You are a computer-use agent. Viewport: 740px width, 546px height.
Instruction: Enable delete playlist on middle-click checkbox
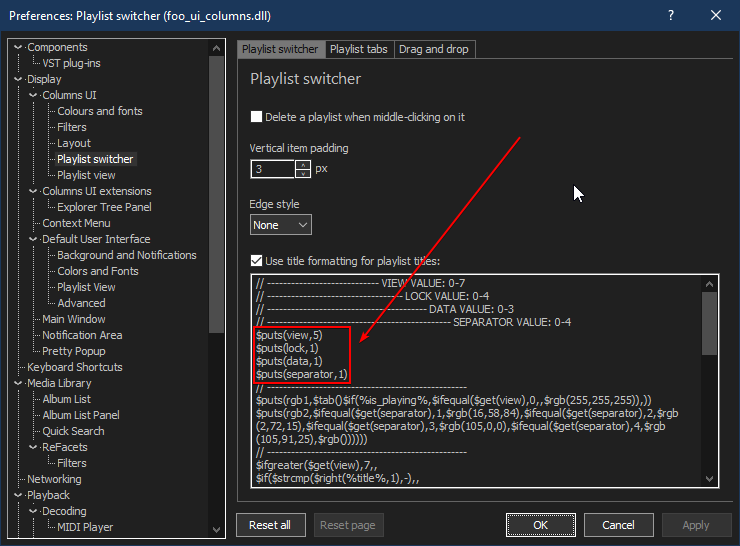coord(257,117)
